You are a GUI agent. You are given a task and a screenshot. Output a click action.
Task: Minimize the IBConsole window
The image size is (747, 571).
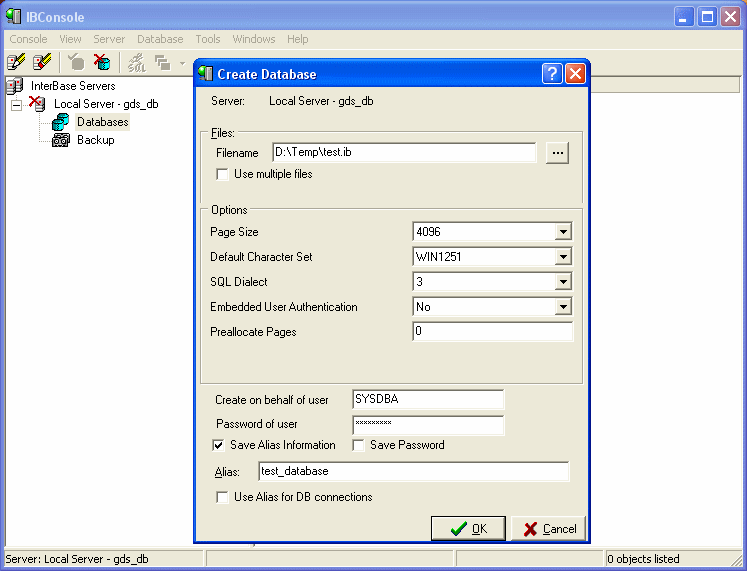(684, 17)
